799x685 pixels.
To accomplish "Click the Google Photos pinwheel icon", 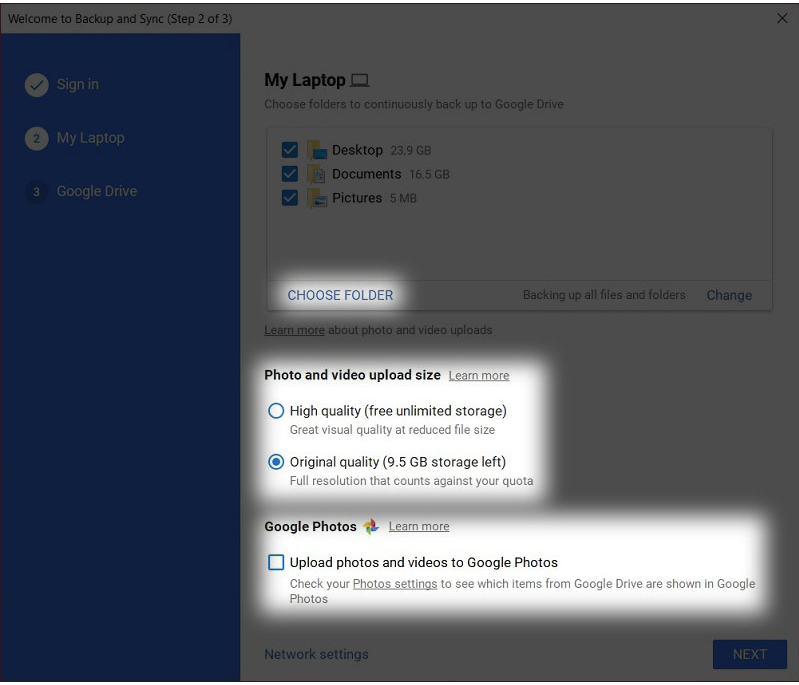I will click(371, 526).
